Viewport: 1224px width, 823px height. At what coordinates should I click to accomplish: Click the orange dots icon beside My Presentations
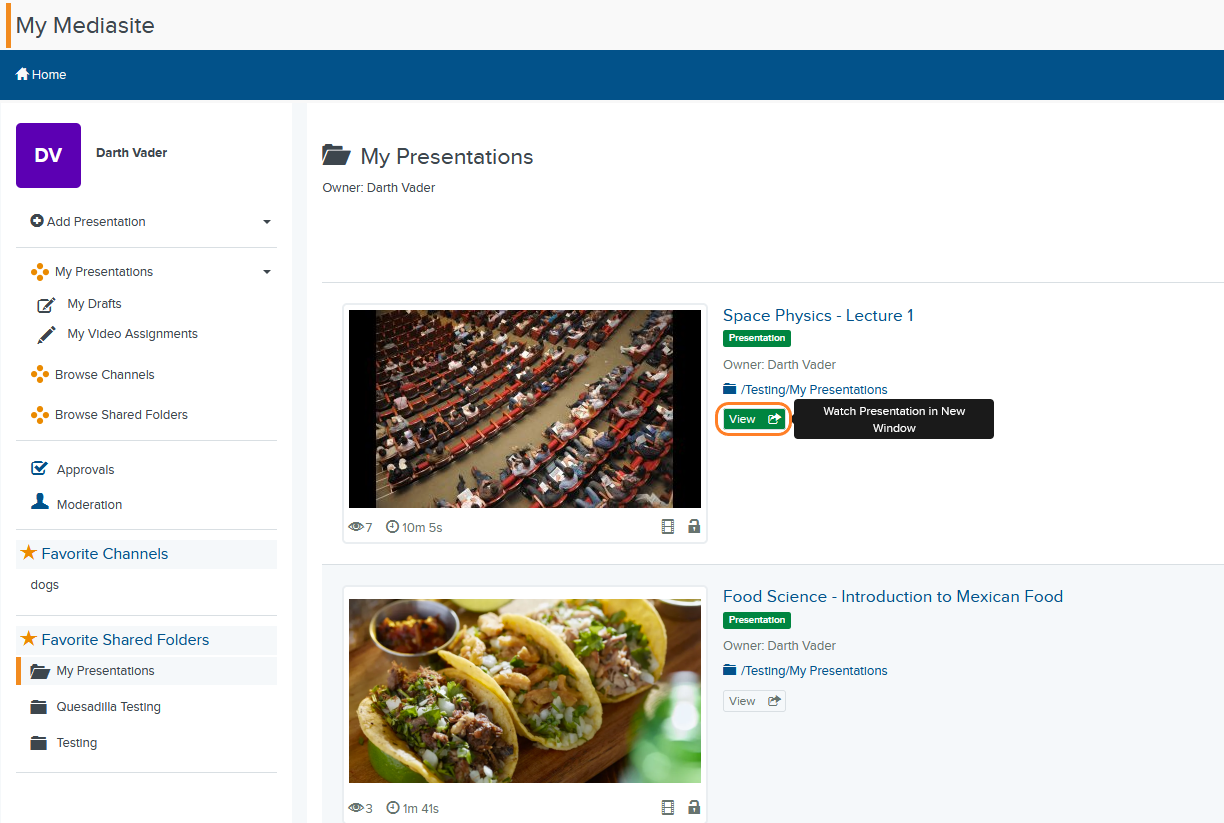[40, 272]
